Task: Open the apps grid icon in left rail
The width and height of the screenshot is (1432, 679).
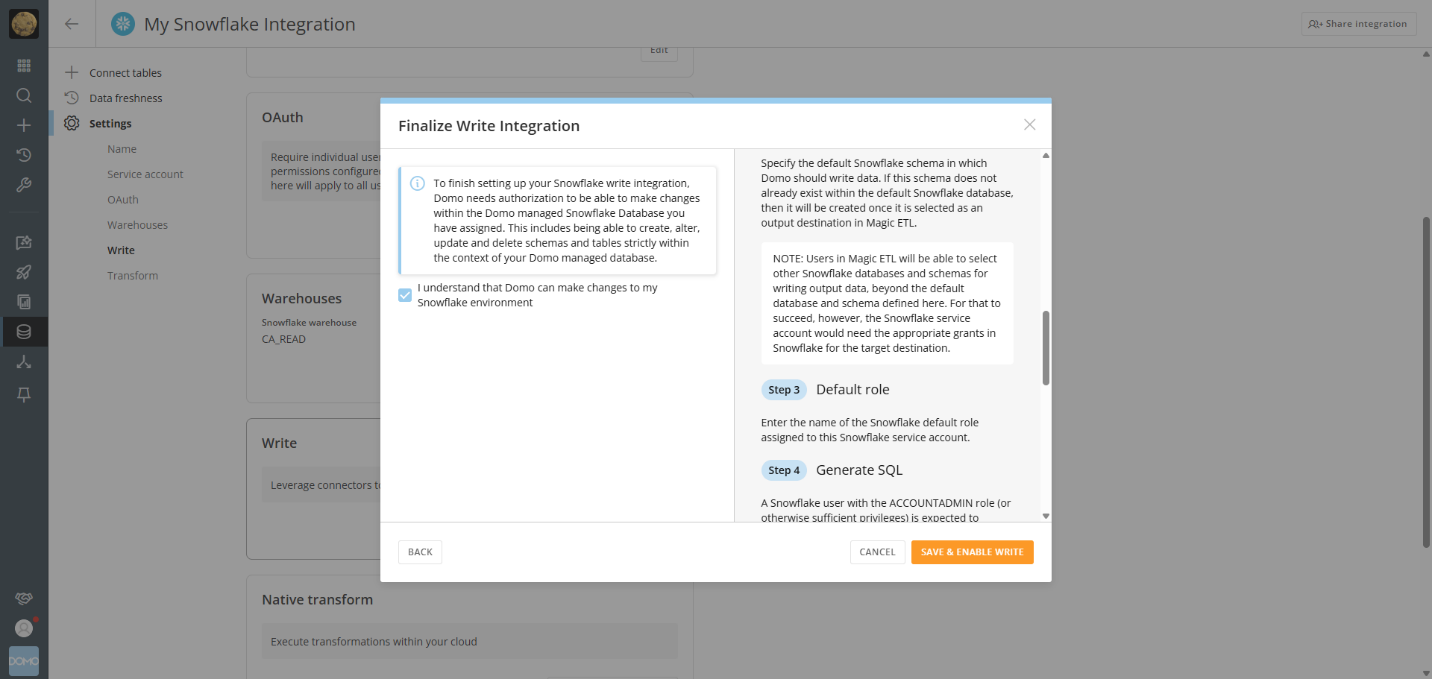Action: 24,66
